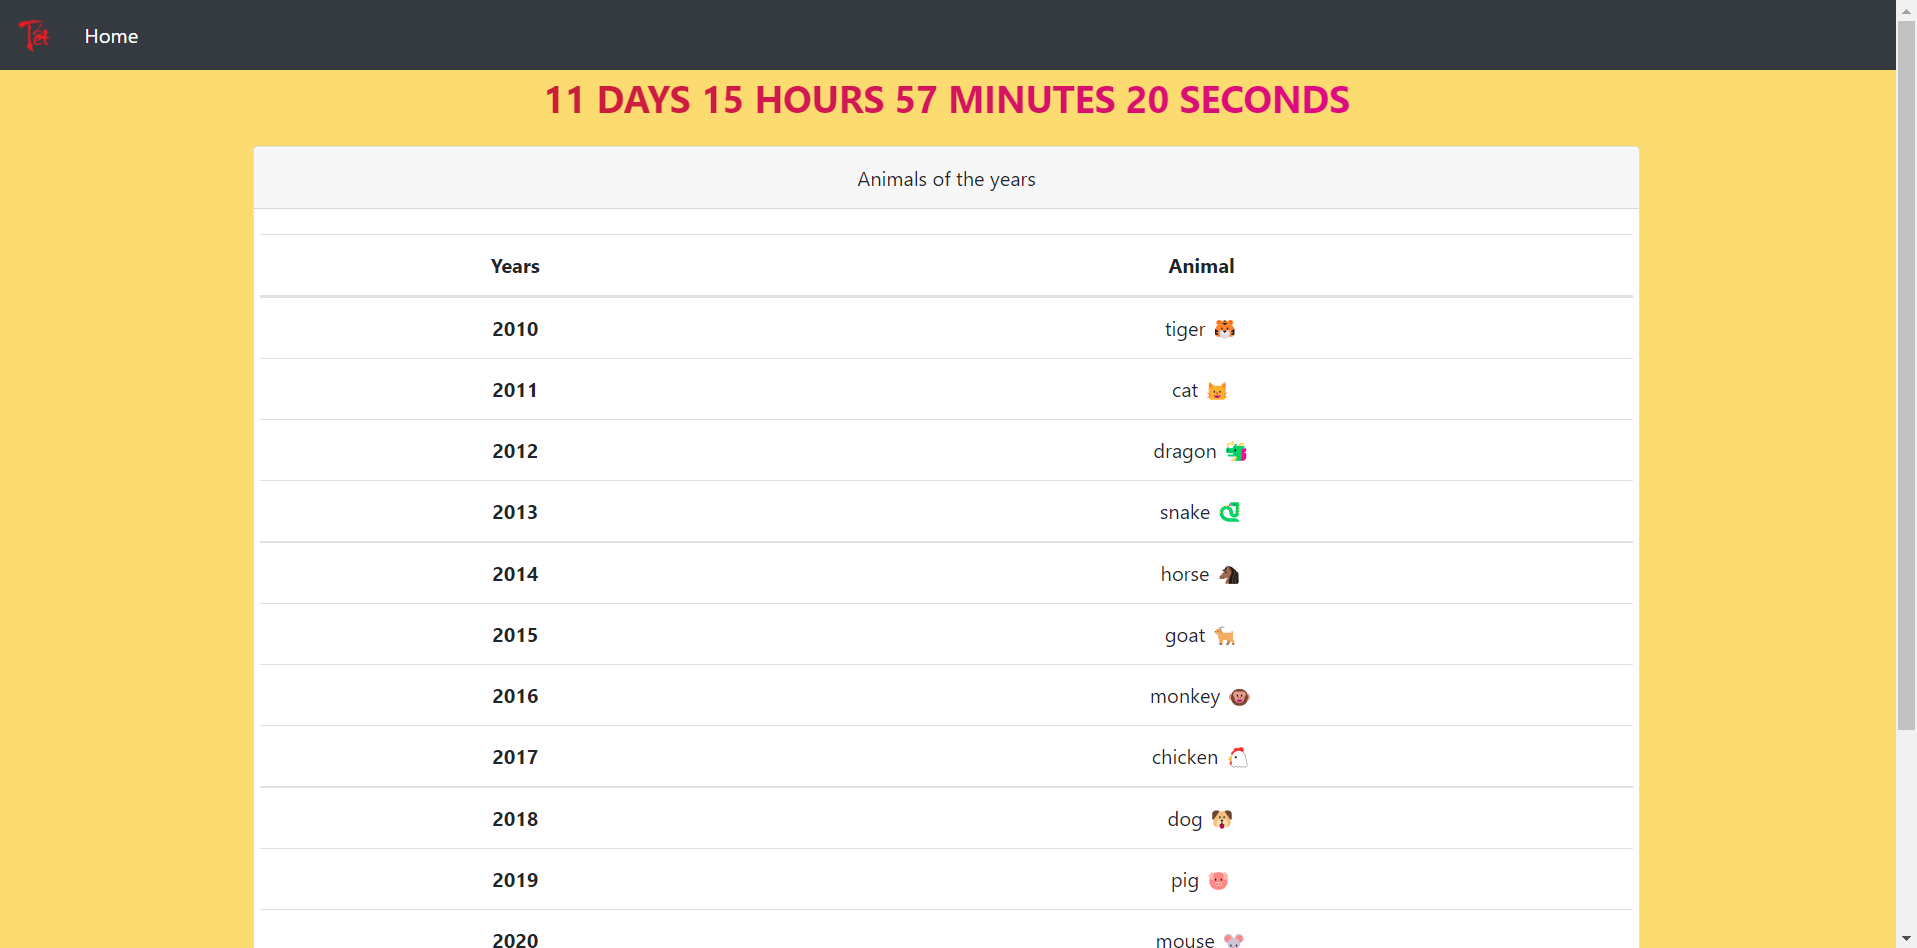1917x948 pixels.
Task: Click the scrollbar down arrow
Action: (x=1906, y=939)
